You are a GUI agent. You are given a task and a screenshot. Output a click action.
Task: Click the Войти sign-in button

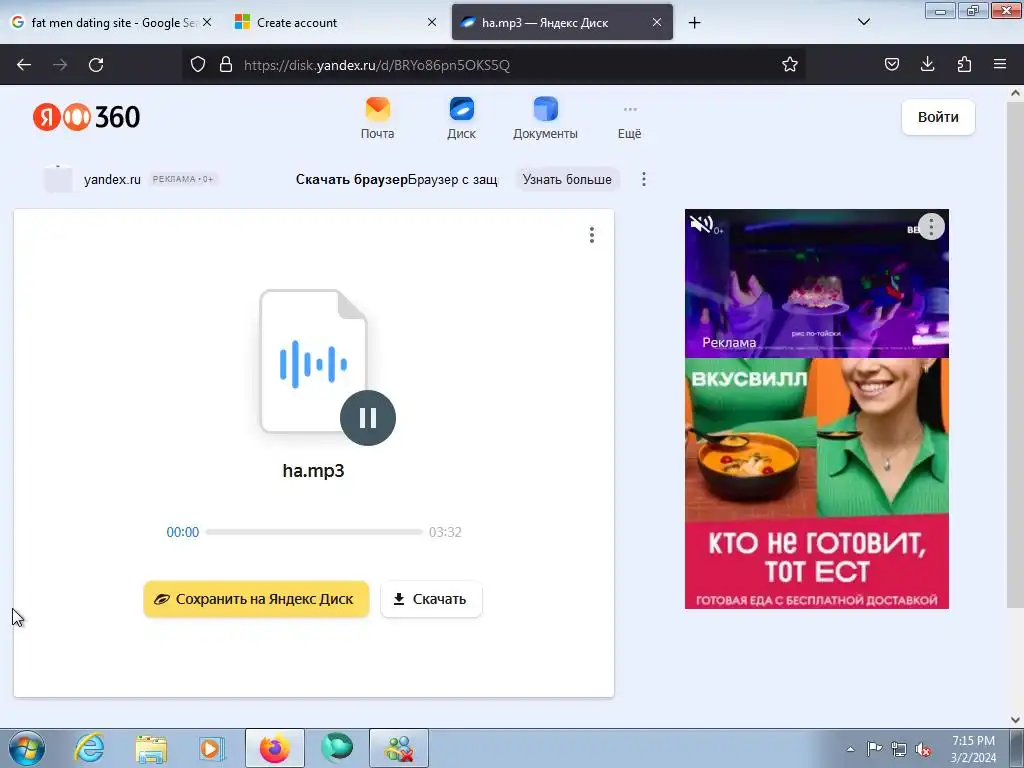(938, 118)
